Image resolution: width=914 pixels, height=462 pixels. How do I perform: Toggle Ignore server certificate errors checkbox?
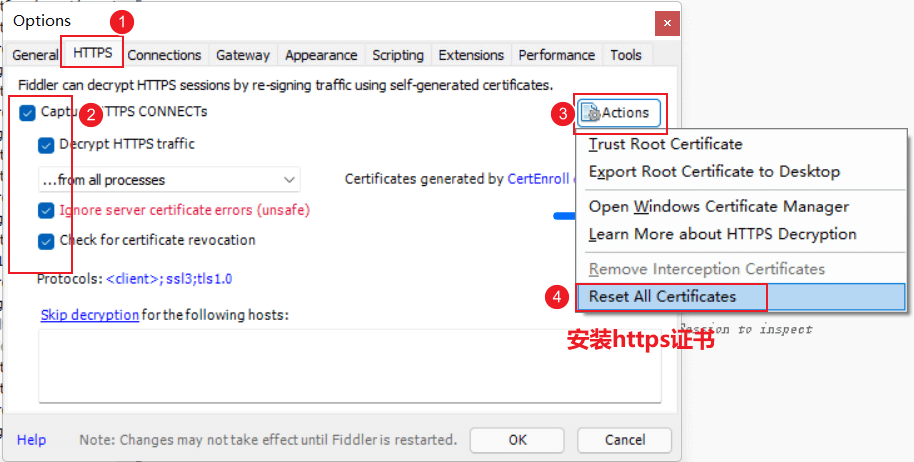46,210
